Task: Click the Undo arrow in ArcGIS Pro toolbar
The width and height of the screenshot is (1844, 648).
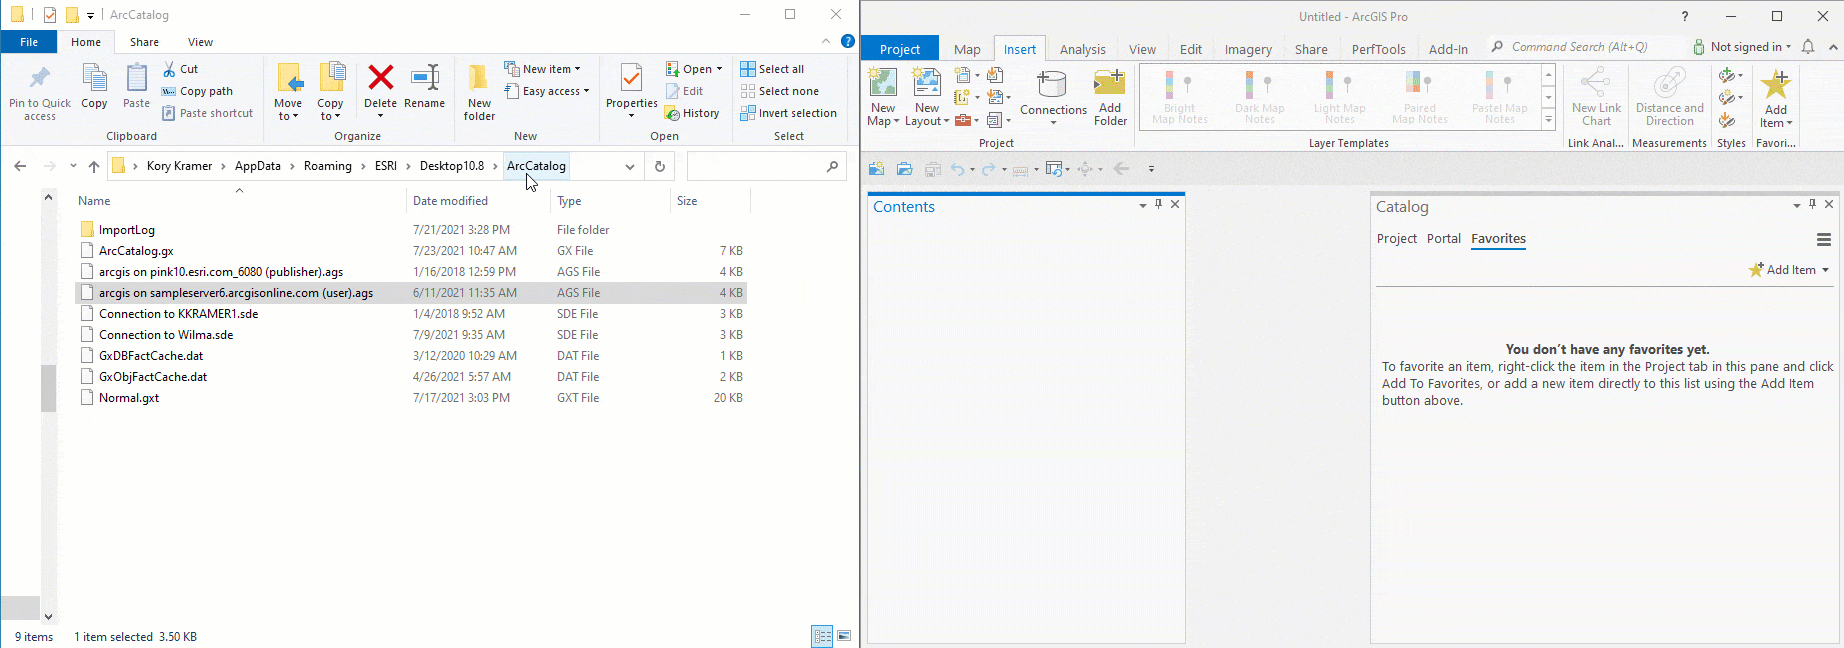Action: [957, 169]
